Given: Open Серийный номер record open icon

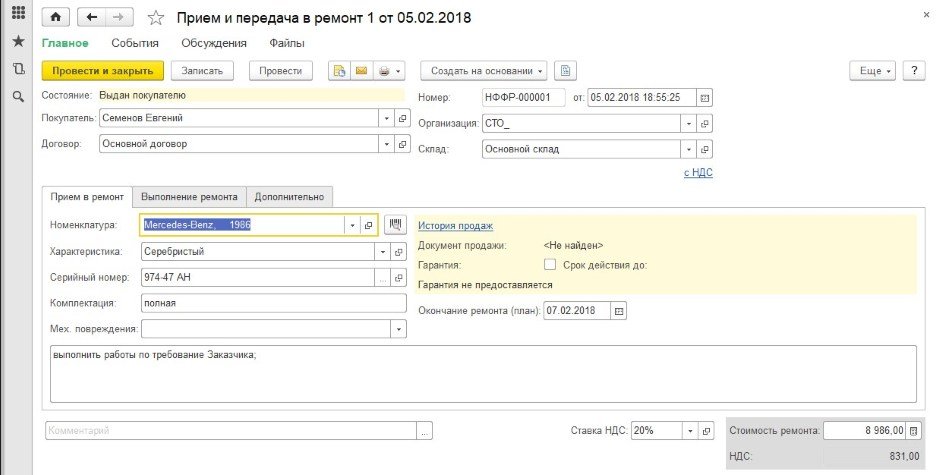Looking at the screenshot, I should (399, 278).
